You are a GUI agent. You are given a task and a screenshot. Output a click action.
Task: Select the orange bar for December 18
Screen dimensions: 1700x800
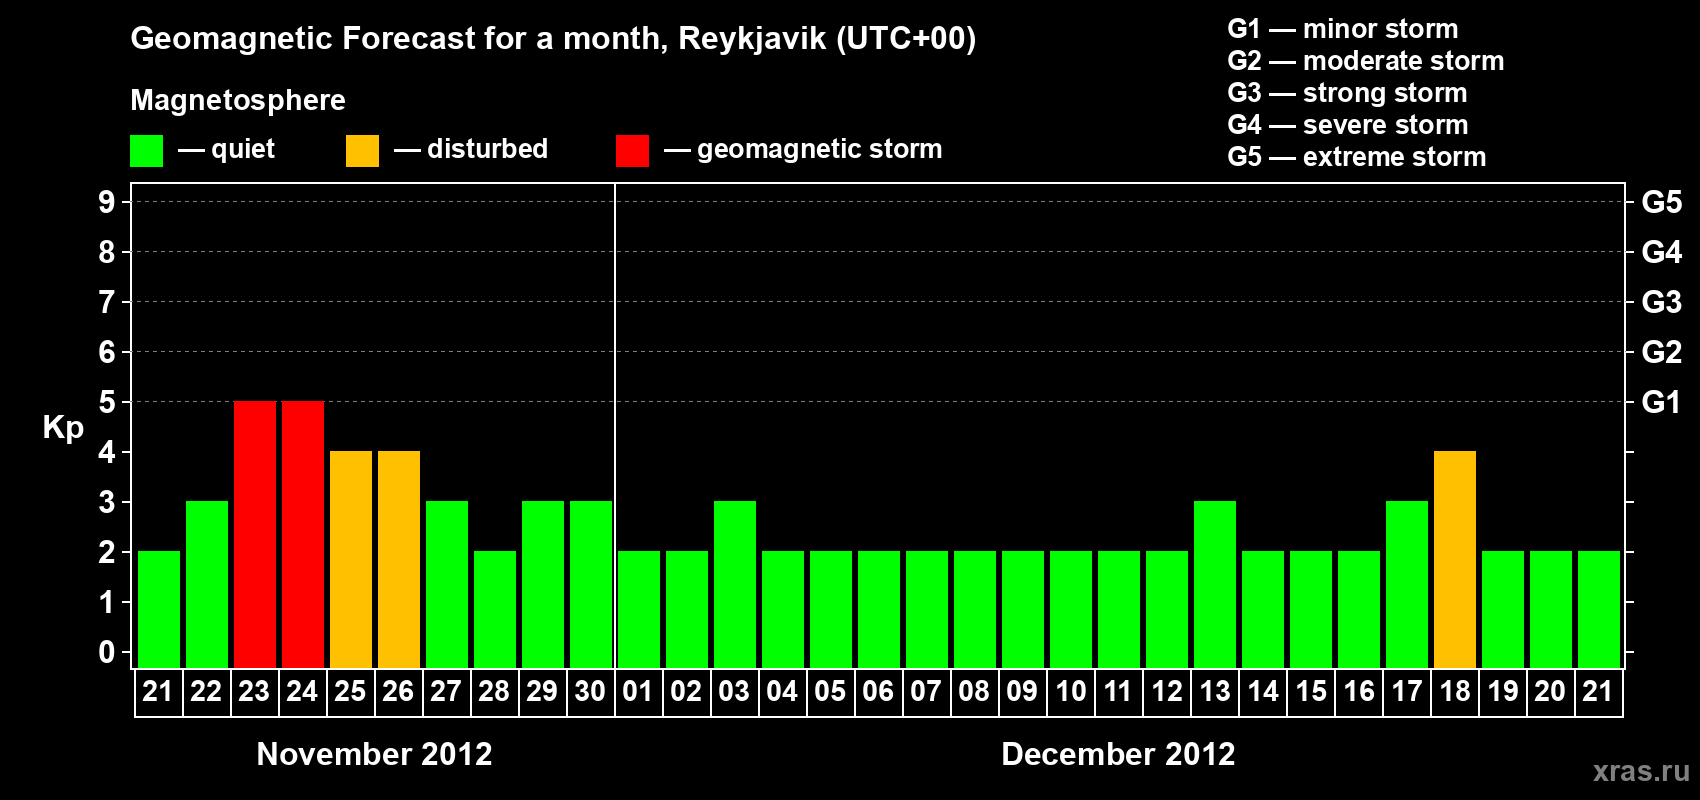point(1455,560)
